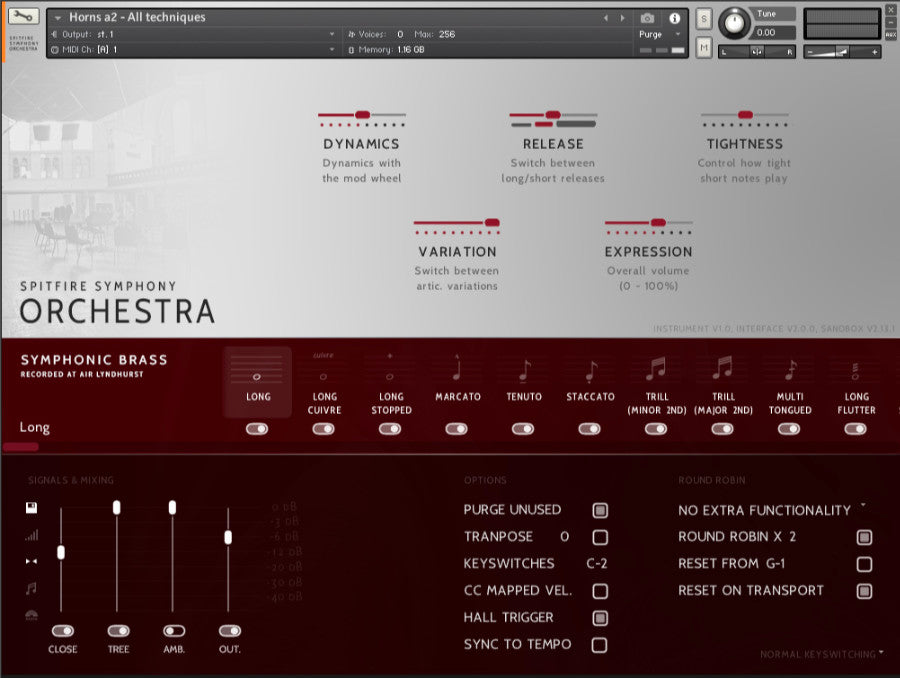Click the mixer floppy save preset icon
This screenshot has width=900, height=678.
32,507
